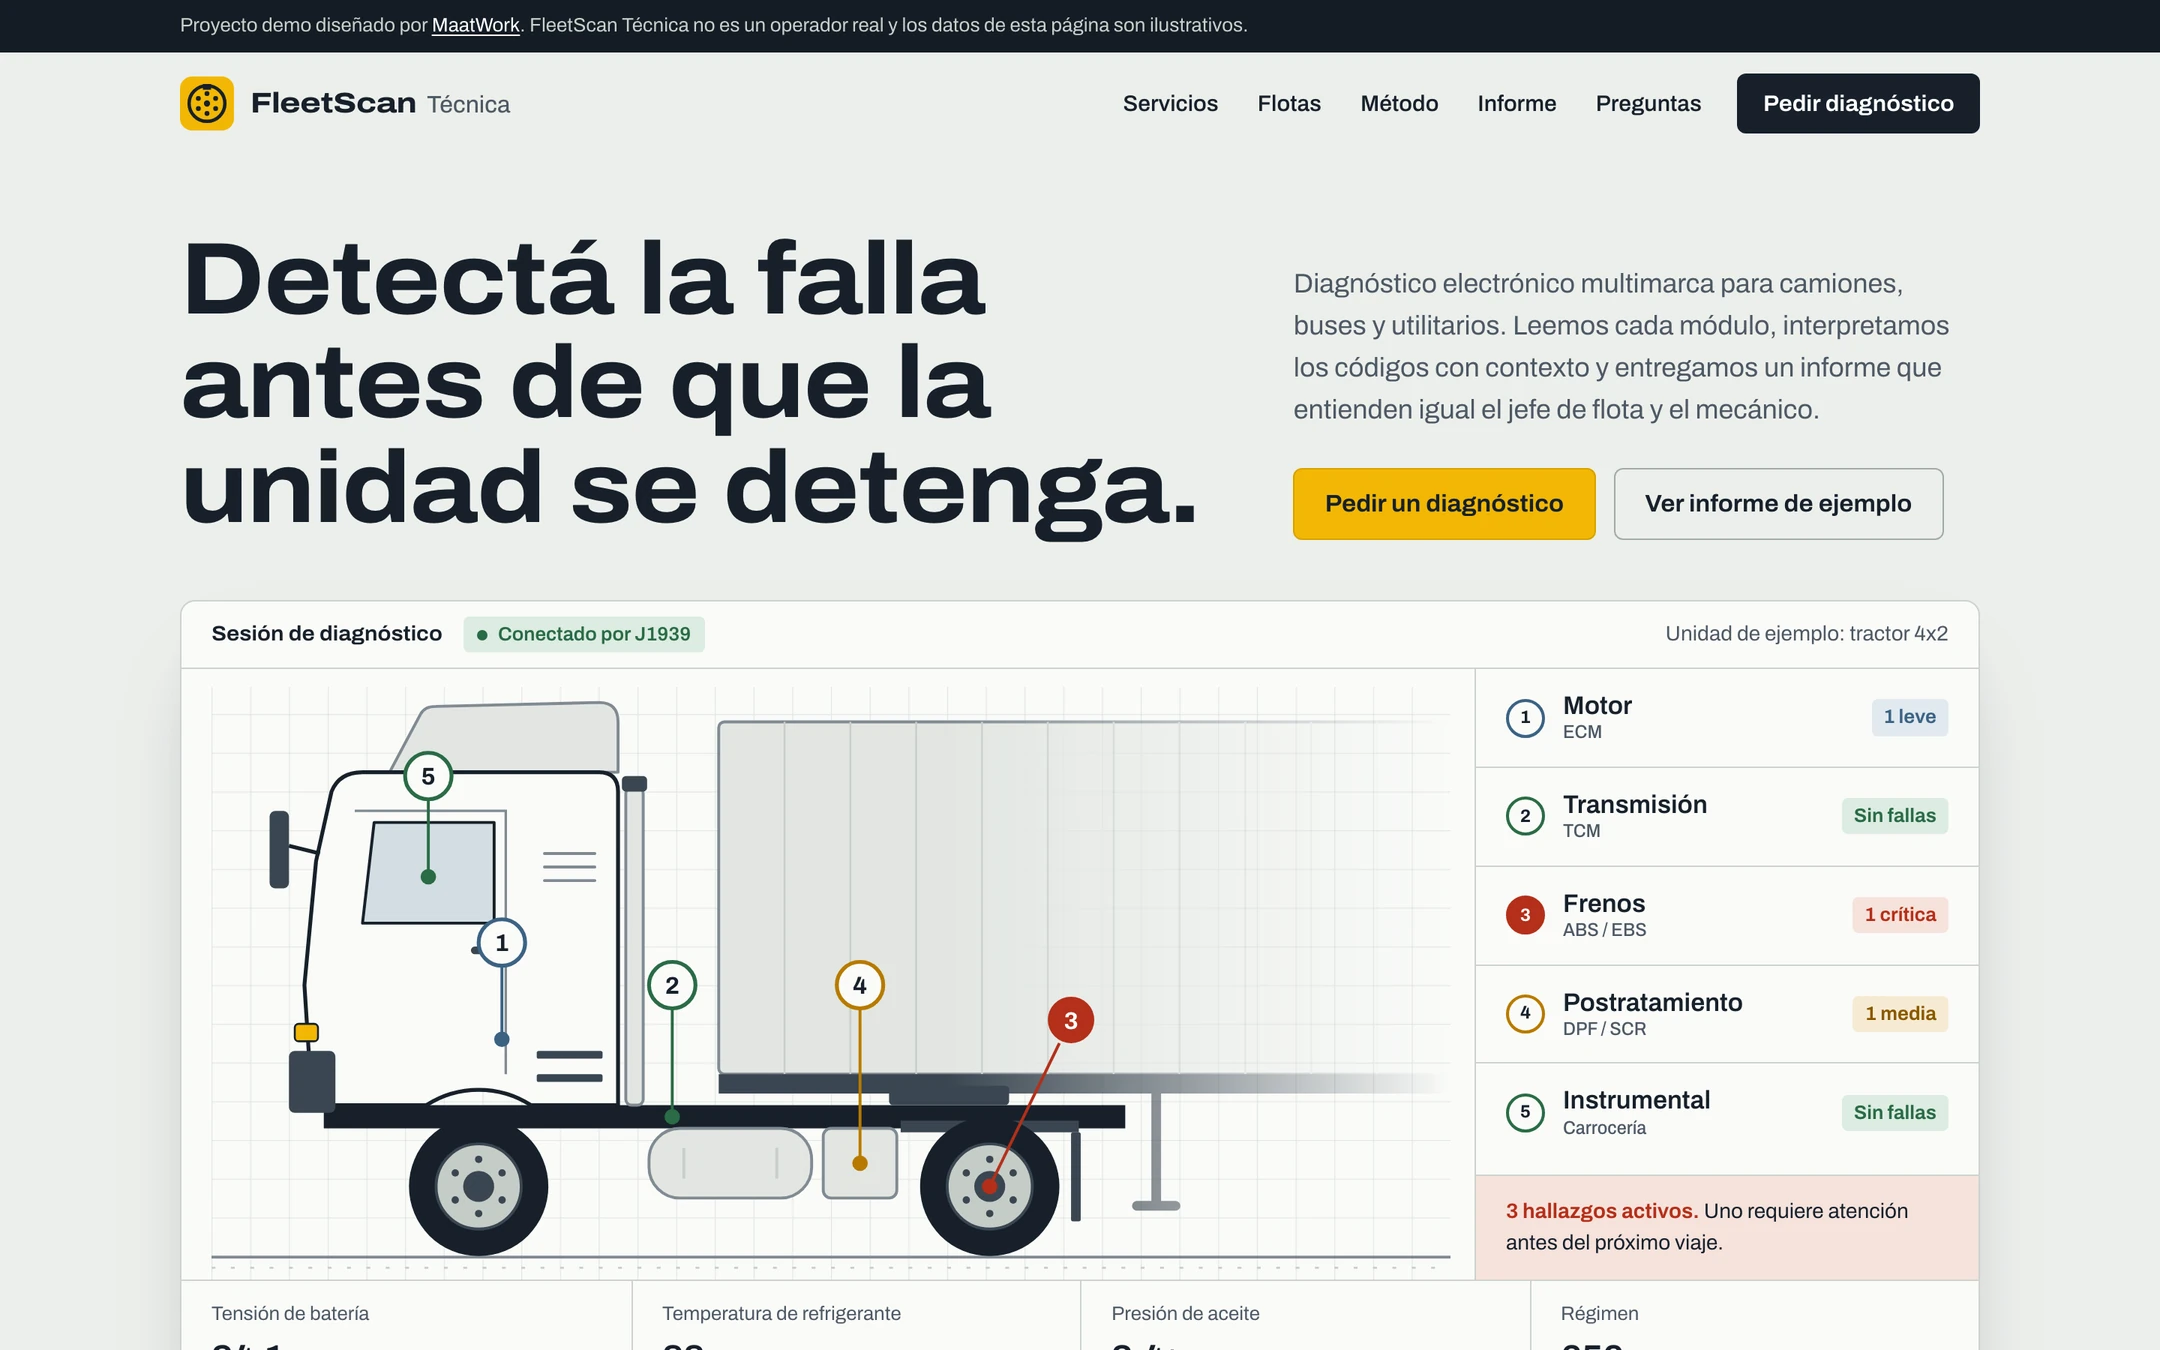Screen dimensions: 2160x1350
Task: Click the 3 hallazgos activos alert text
Action: (1602, 1211)
